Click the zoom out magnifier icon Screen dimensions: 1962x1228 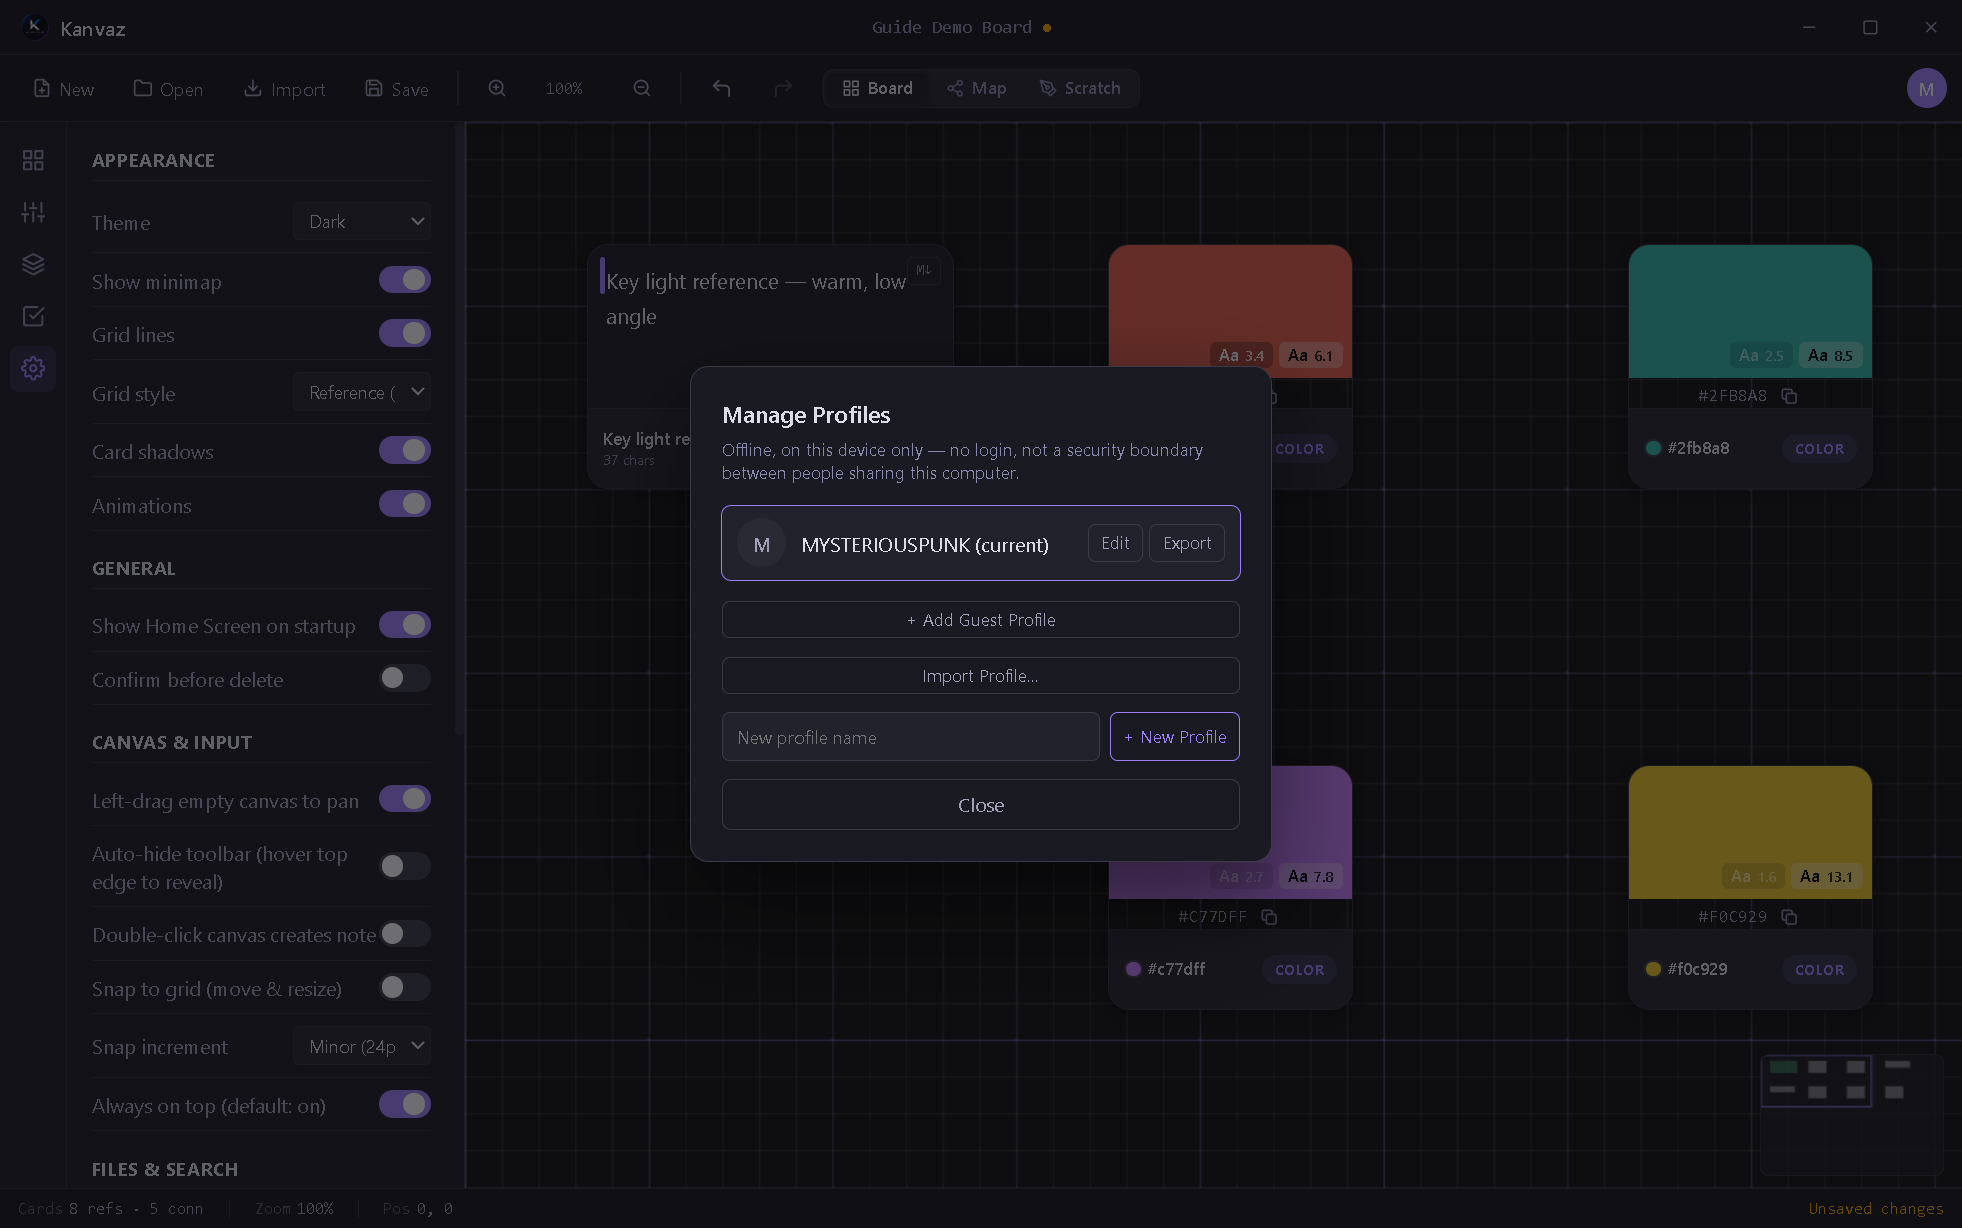(x=642, y=88)
